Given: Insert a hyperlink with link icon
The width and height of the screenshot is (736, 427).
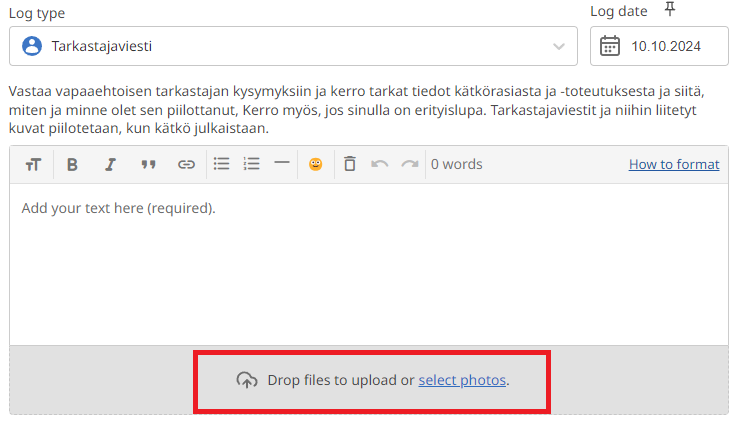Looking at the screenshot, I should point(186,165).
